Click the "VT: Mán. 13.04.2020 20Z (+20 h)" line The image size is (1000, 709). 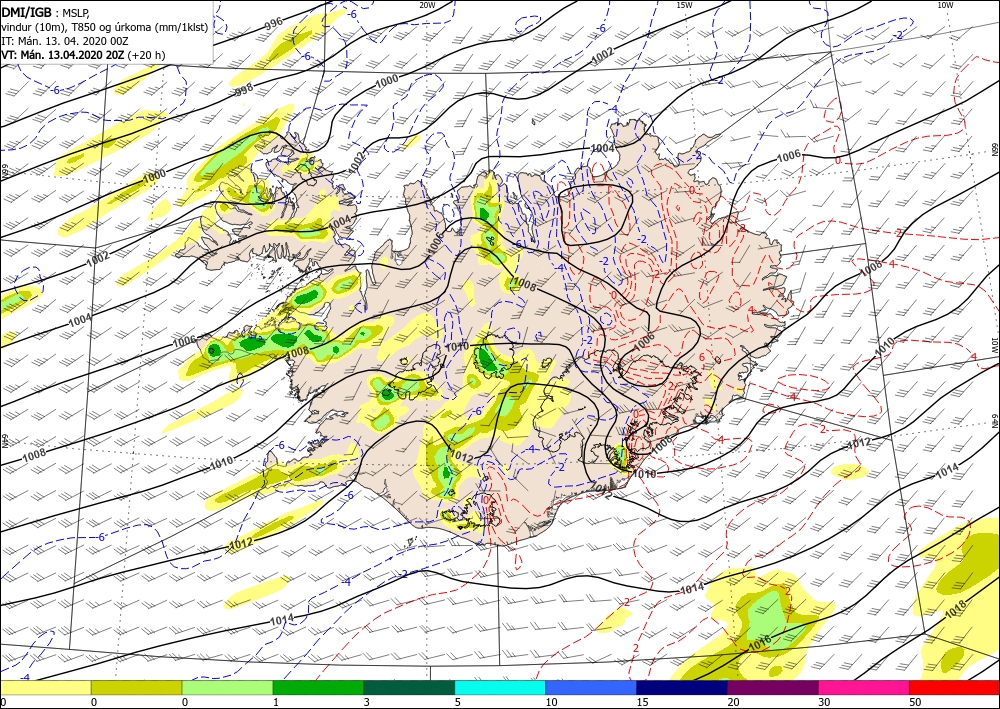[x=83, y=55]
